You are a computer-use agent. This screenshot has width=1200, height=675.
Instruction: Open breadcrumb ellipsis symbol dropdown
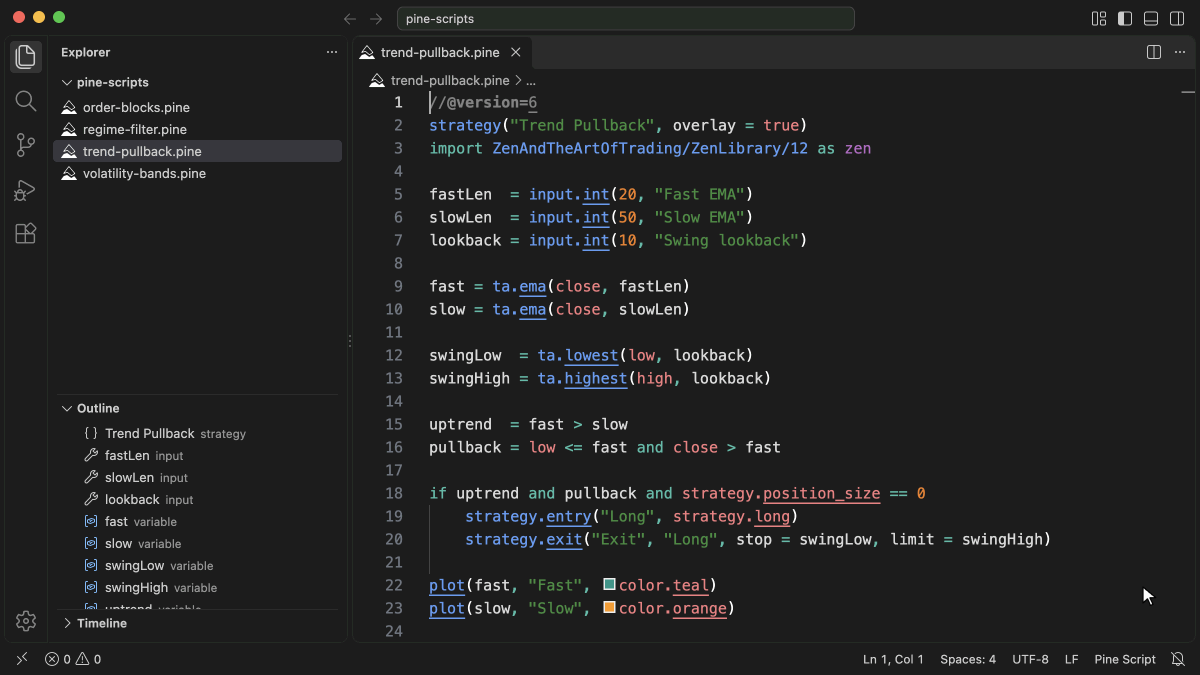pos(531,81)
